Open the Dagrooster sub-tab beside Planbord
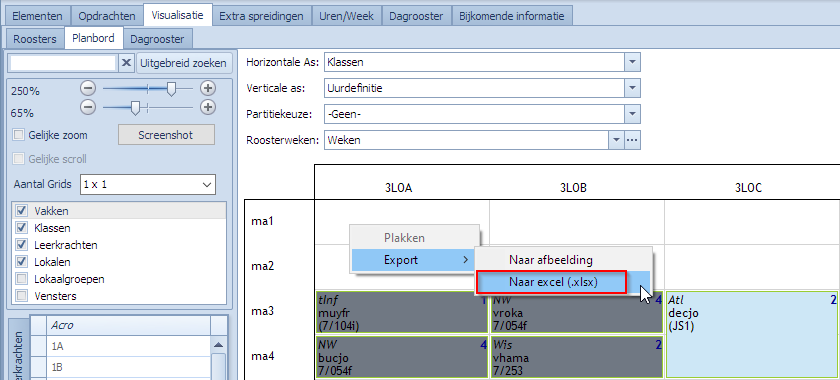Image resolution: width=840 pixels, height=380 pixels. click(157, 39)
